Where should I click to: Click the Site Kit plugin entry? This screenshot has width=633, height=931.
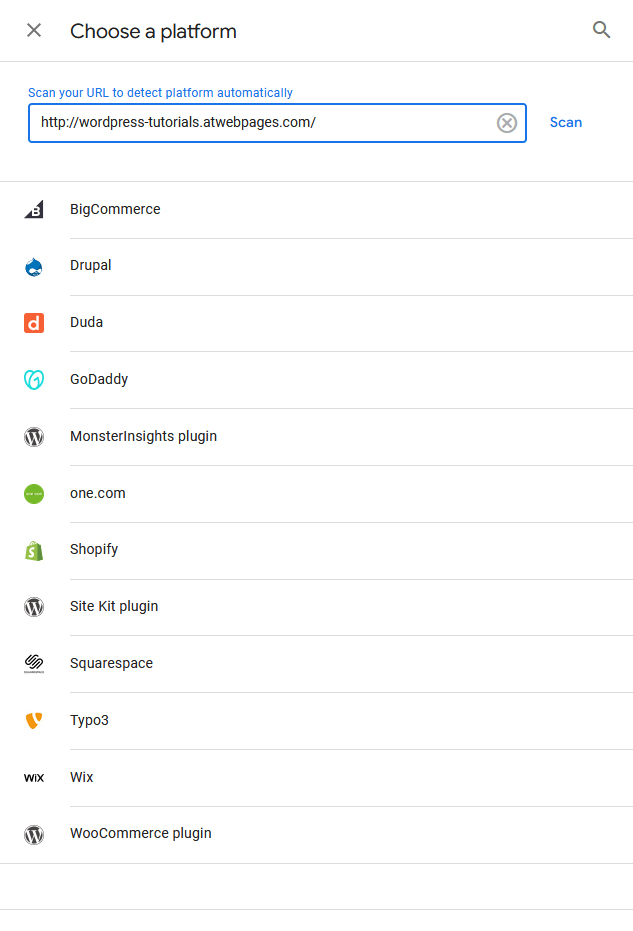pyautogui.click(x=113, y=606)
